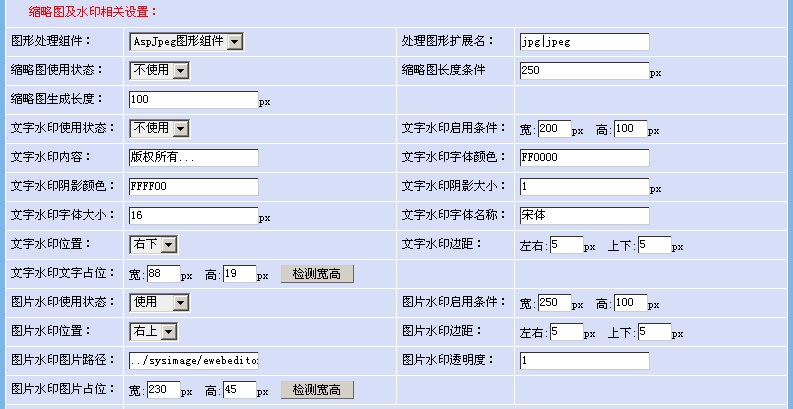Expand the 图片水印位置 右上 dropdown
The width and height of the screenshot is (793, 409).
point(154,332)
